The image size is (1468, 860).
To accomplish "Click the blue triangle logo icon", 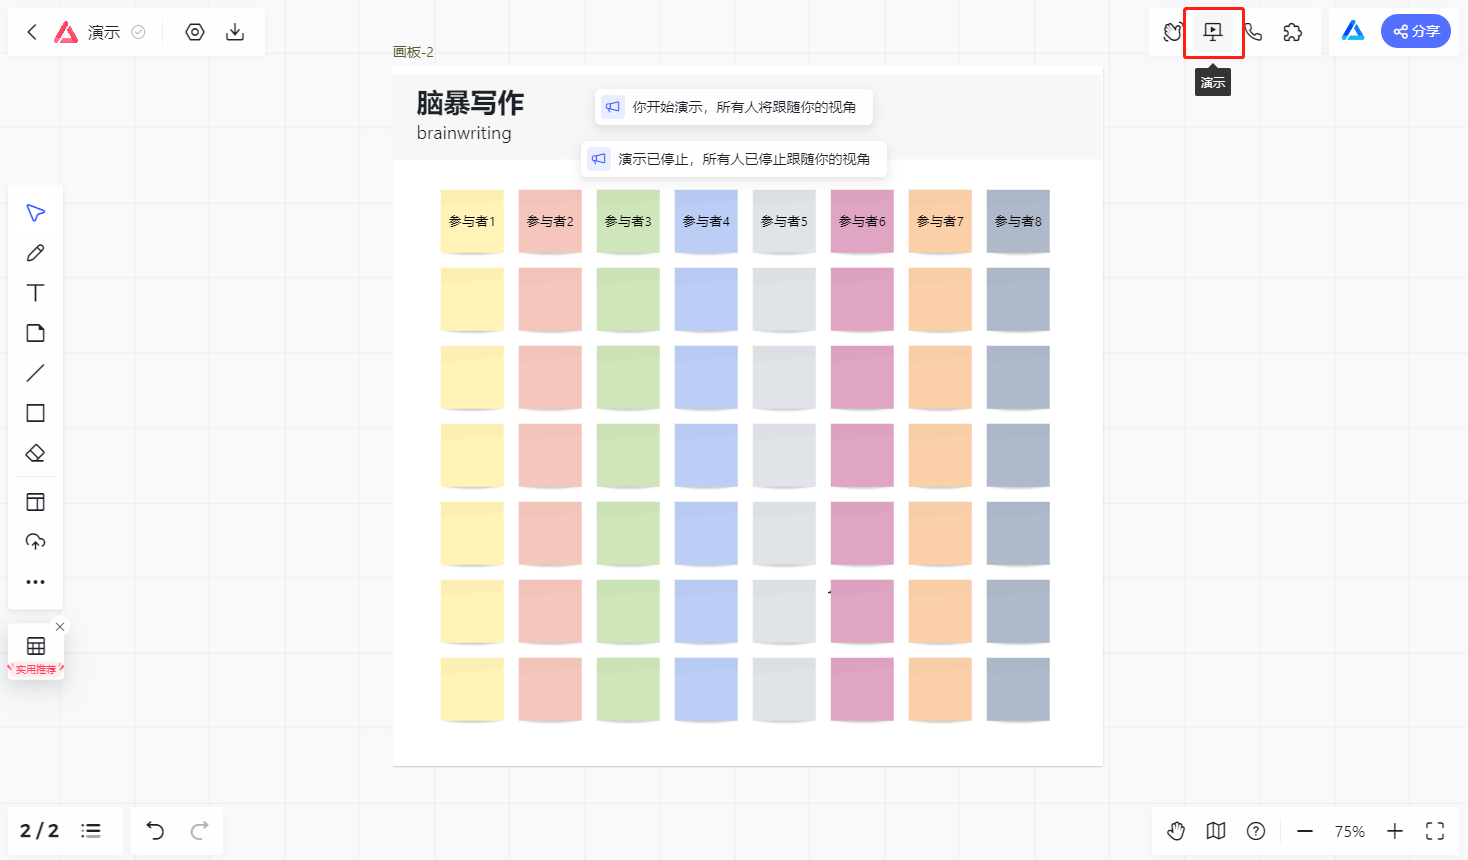I will coord(1353,31).
